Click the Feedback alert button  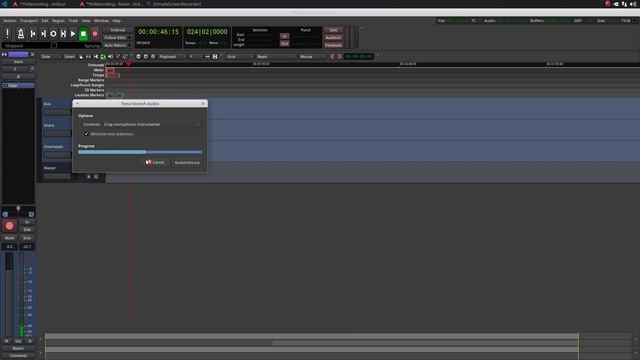click(x=333, y=45)
